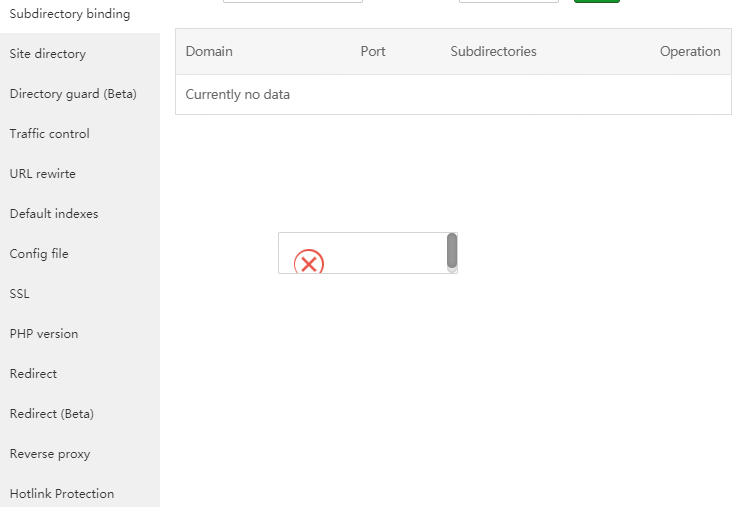Click the Subdirectories column header
Viewport: 742px width, 507px height.
click(493, 51)
